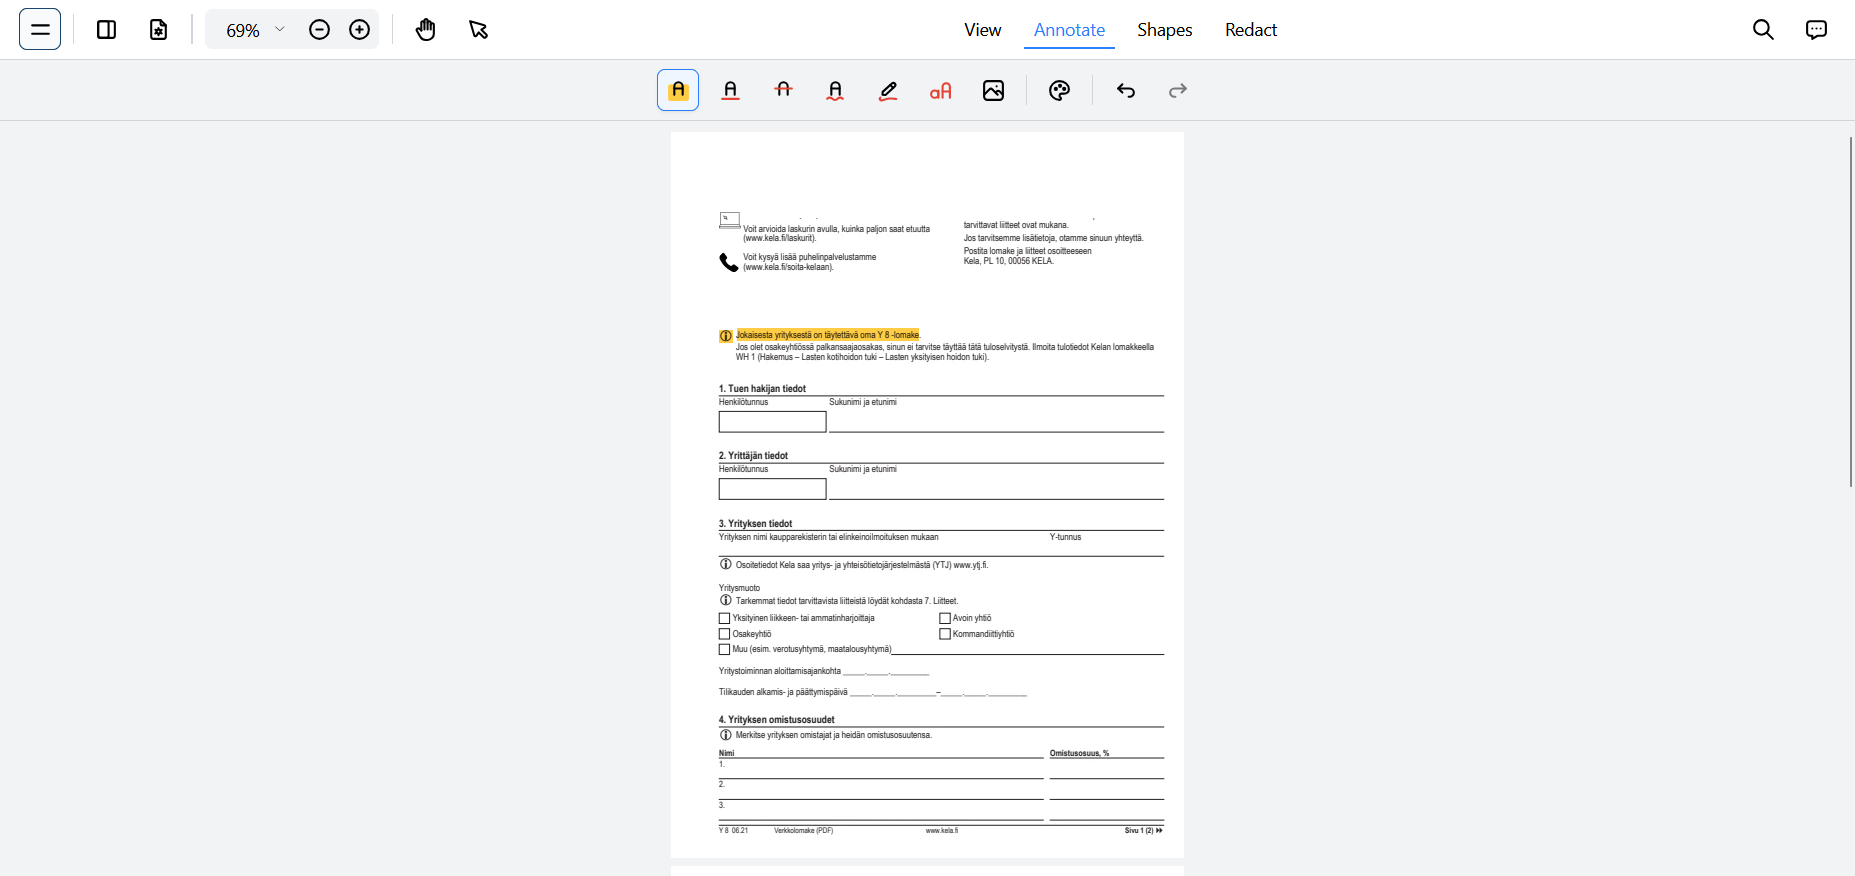Click the applicant Henkilötunnus input box
This screenshot has width=1855, height=876.
point(772,422)
